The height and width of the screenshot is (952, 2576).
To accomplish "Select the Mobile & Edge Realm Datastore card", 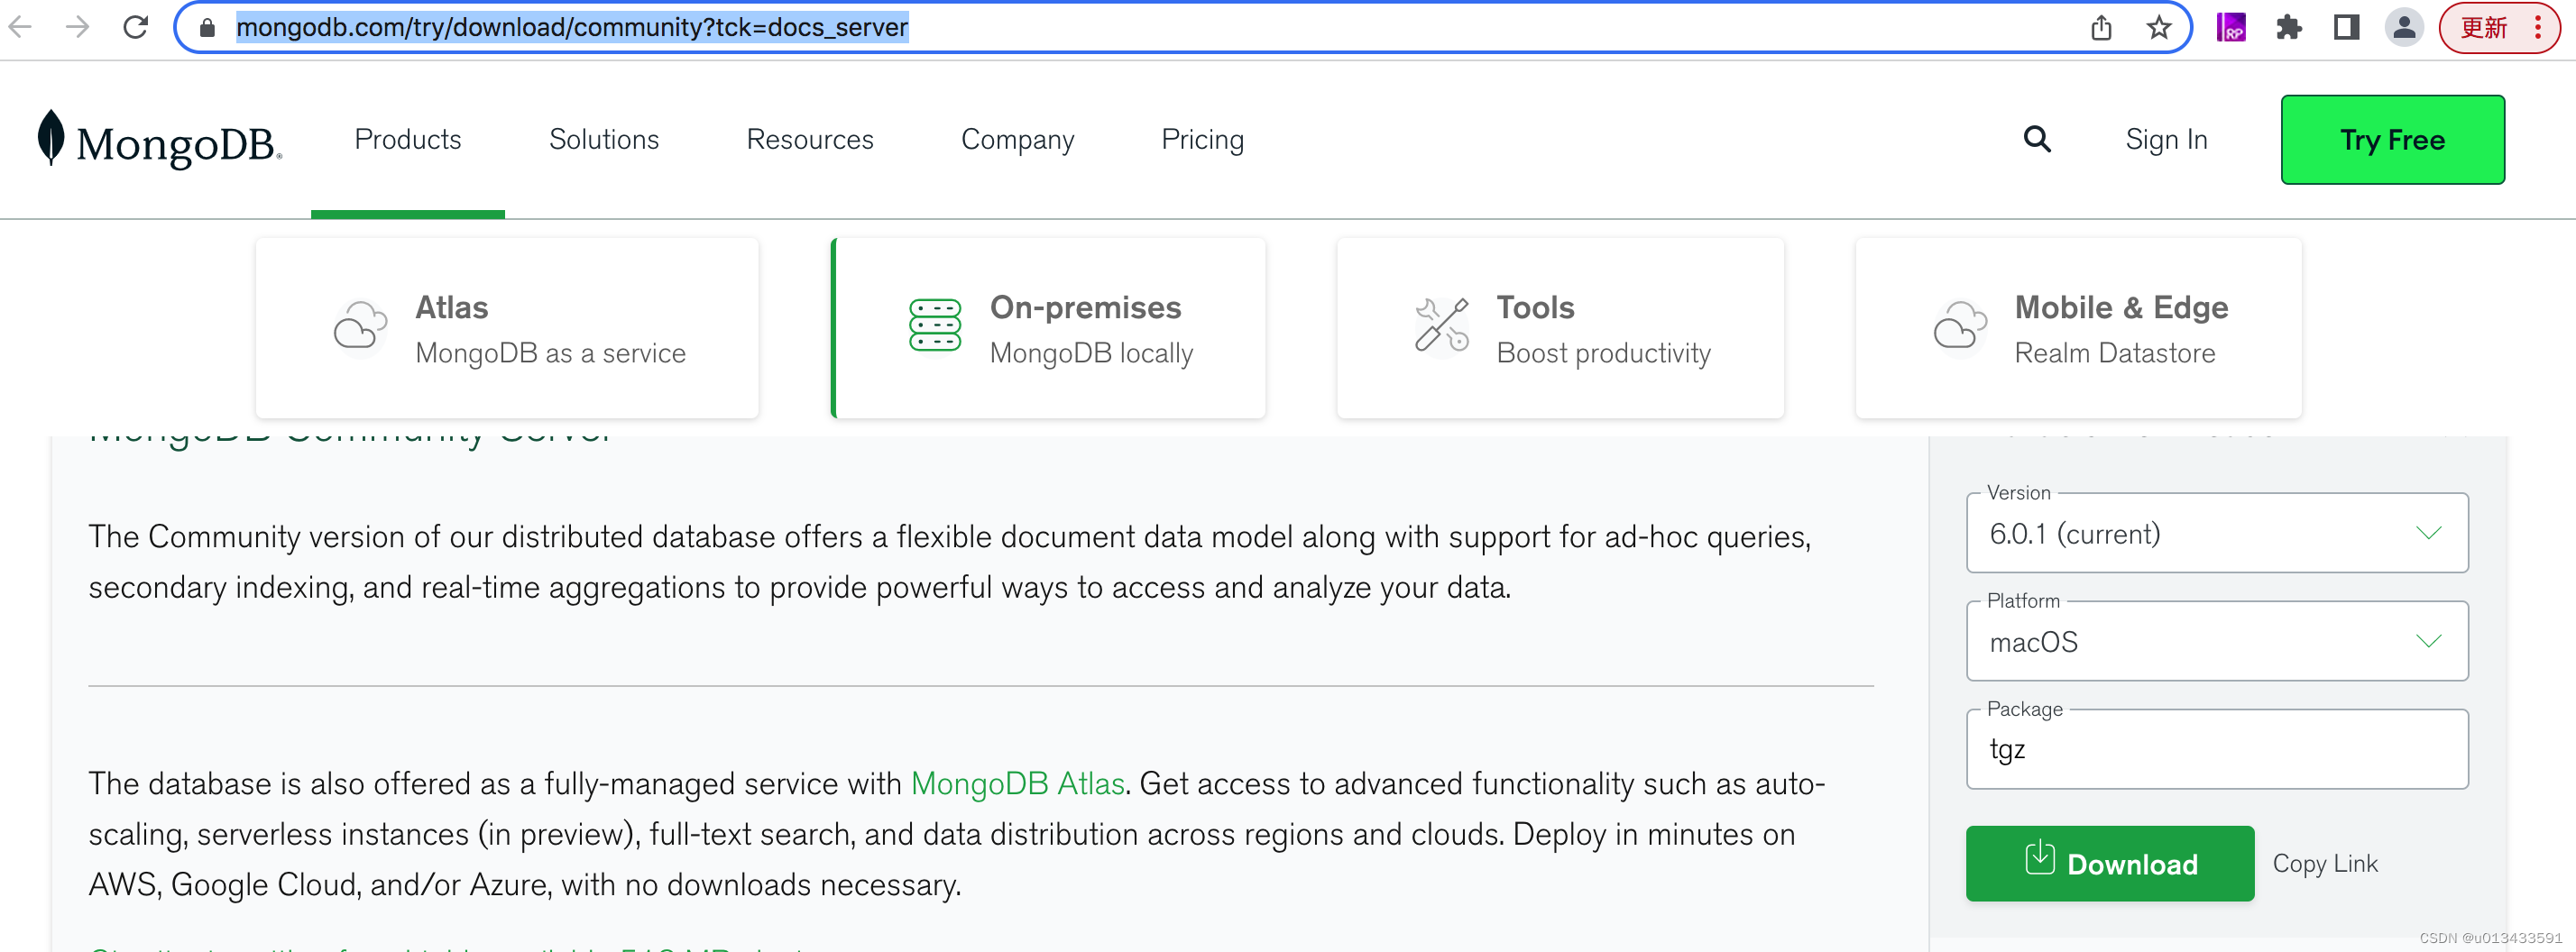I will 2078,328.
